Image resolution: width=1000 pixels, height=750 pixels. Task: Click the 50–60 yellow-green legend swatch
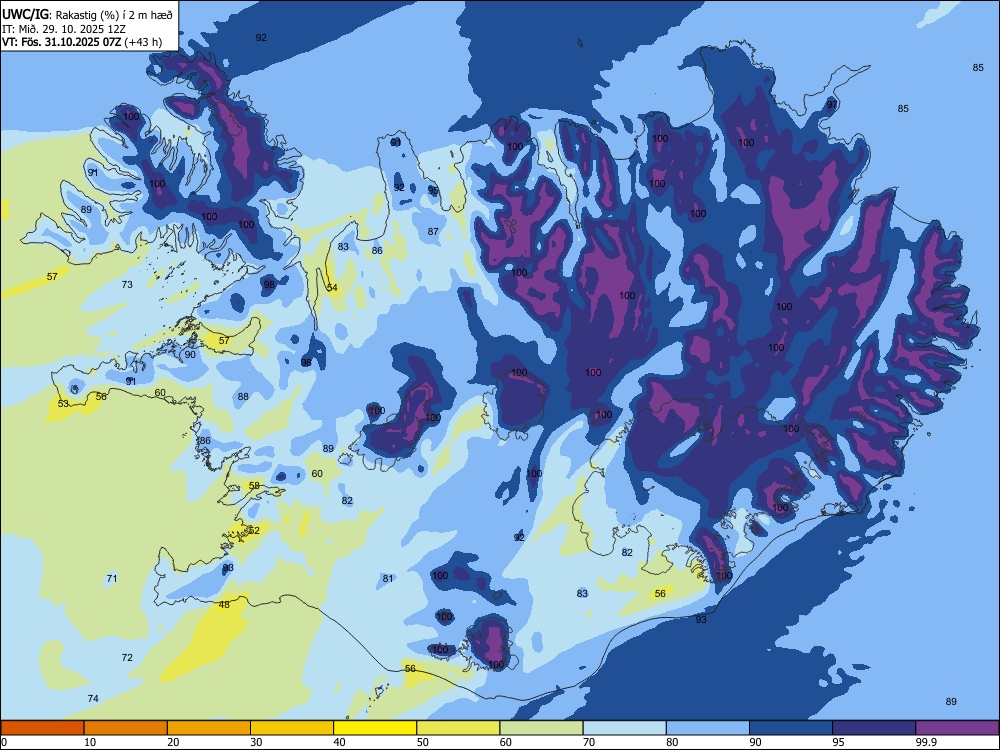(x=458, y=728)
